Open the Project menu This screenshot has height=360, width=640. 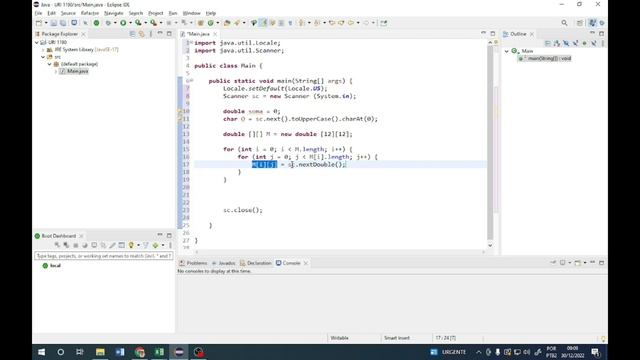156,13
